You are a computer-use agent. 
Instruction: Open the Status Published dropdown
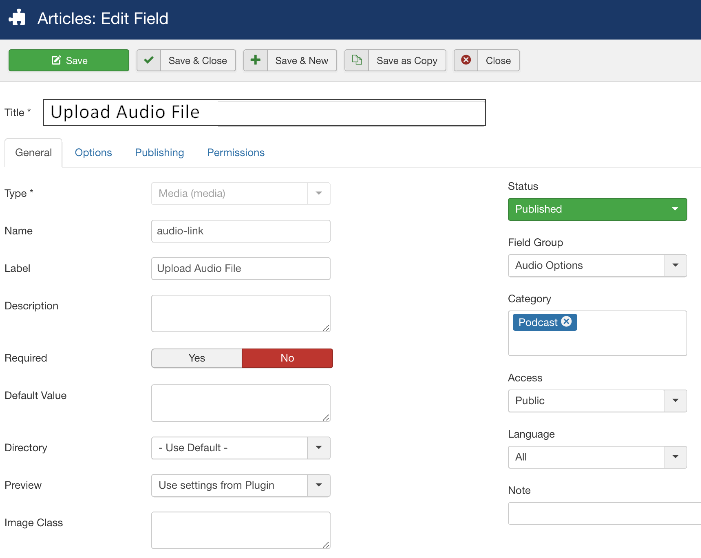(x=597, y=209)
